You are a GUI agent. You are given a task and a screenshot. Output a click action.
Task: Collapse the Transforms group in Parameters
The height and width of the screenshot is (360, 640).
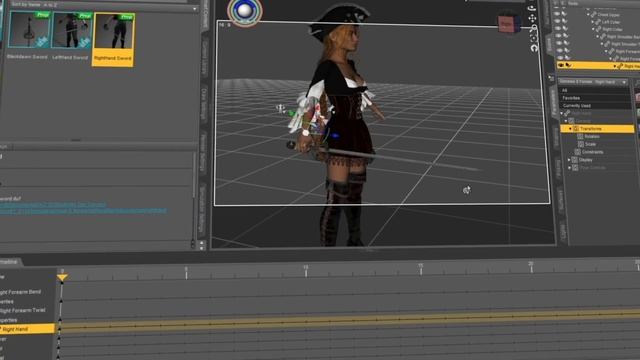(x=570, y=129)
